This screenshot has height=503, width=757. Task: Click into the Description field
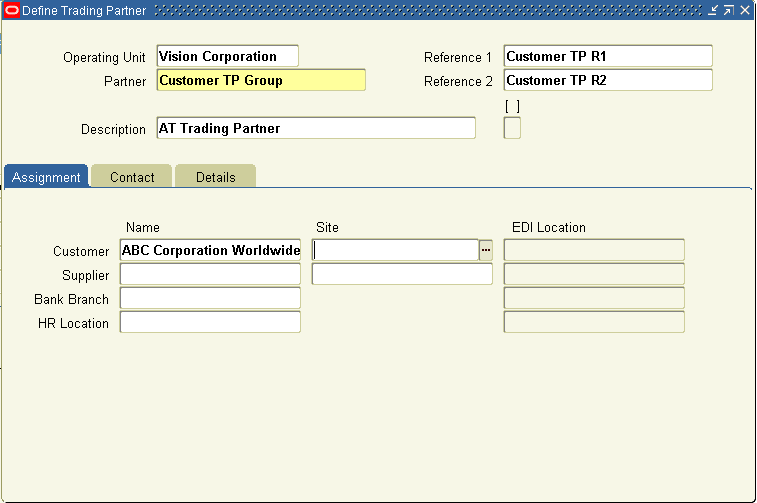pos(316,128)
